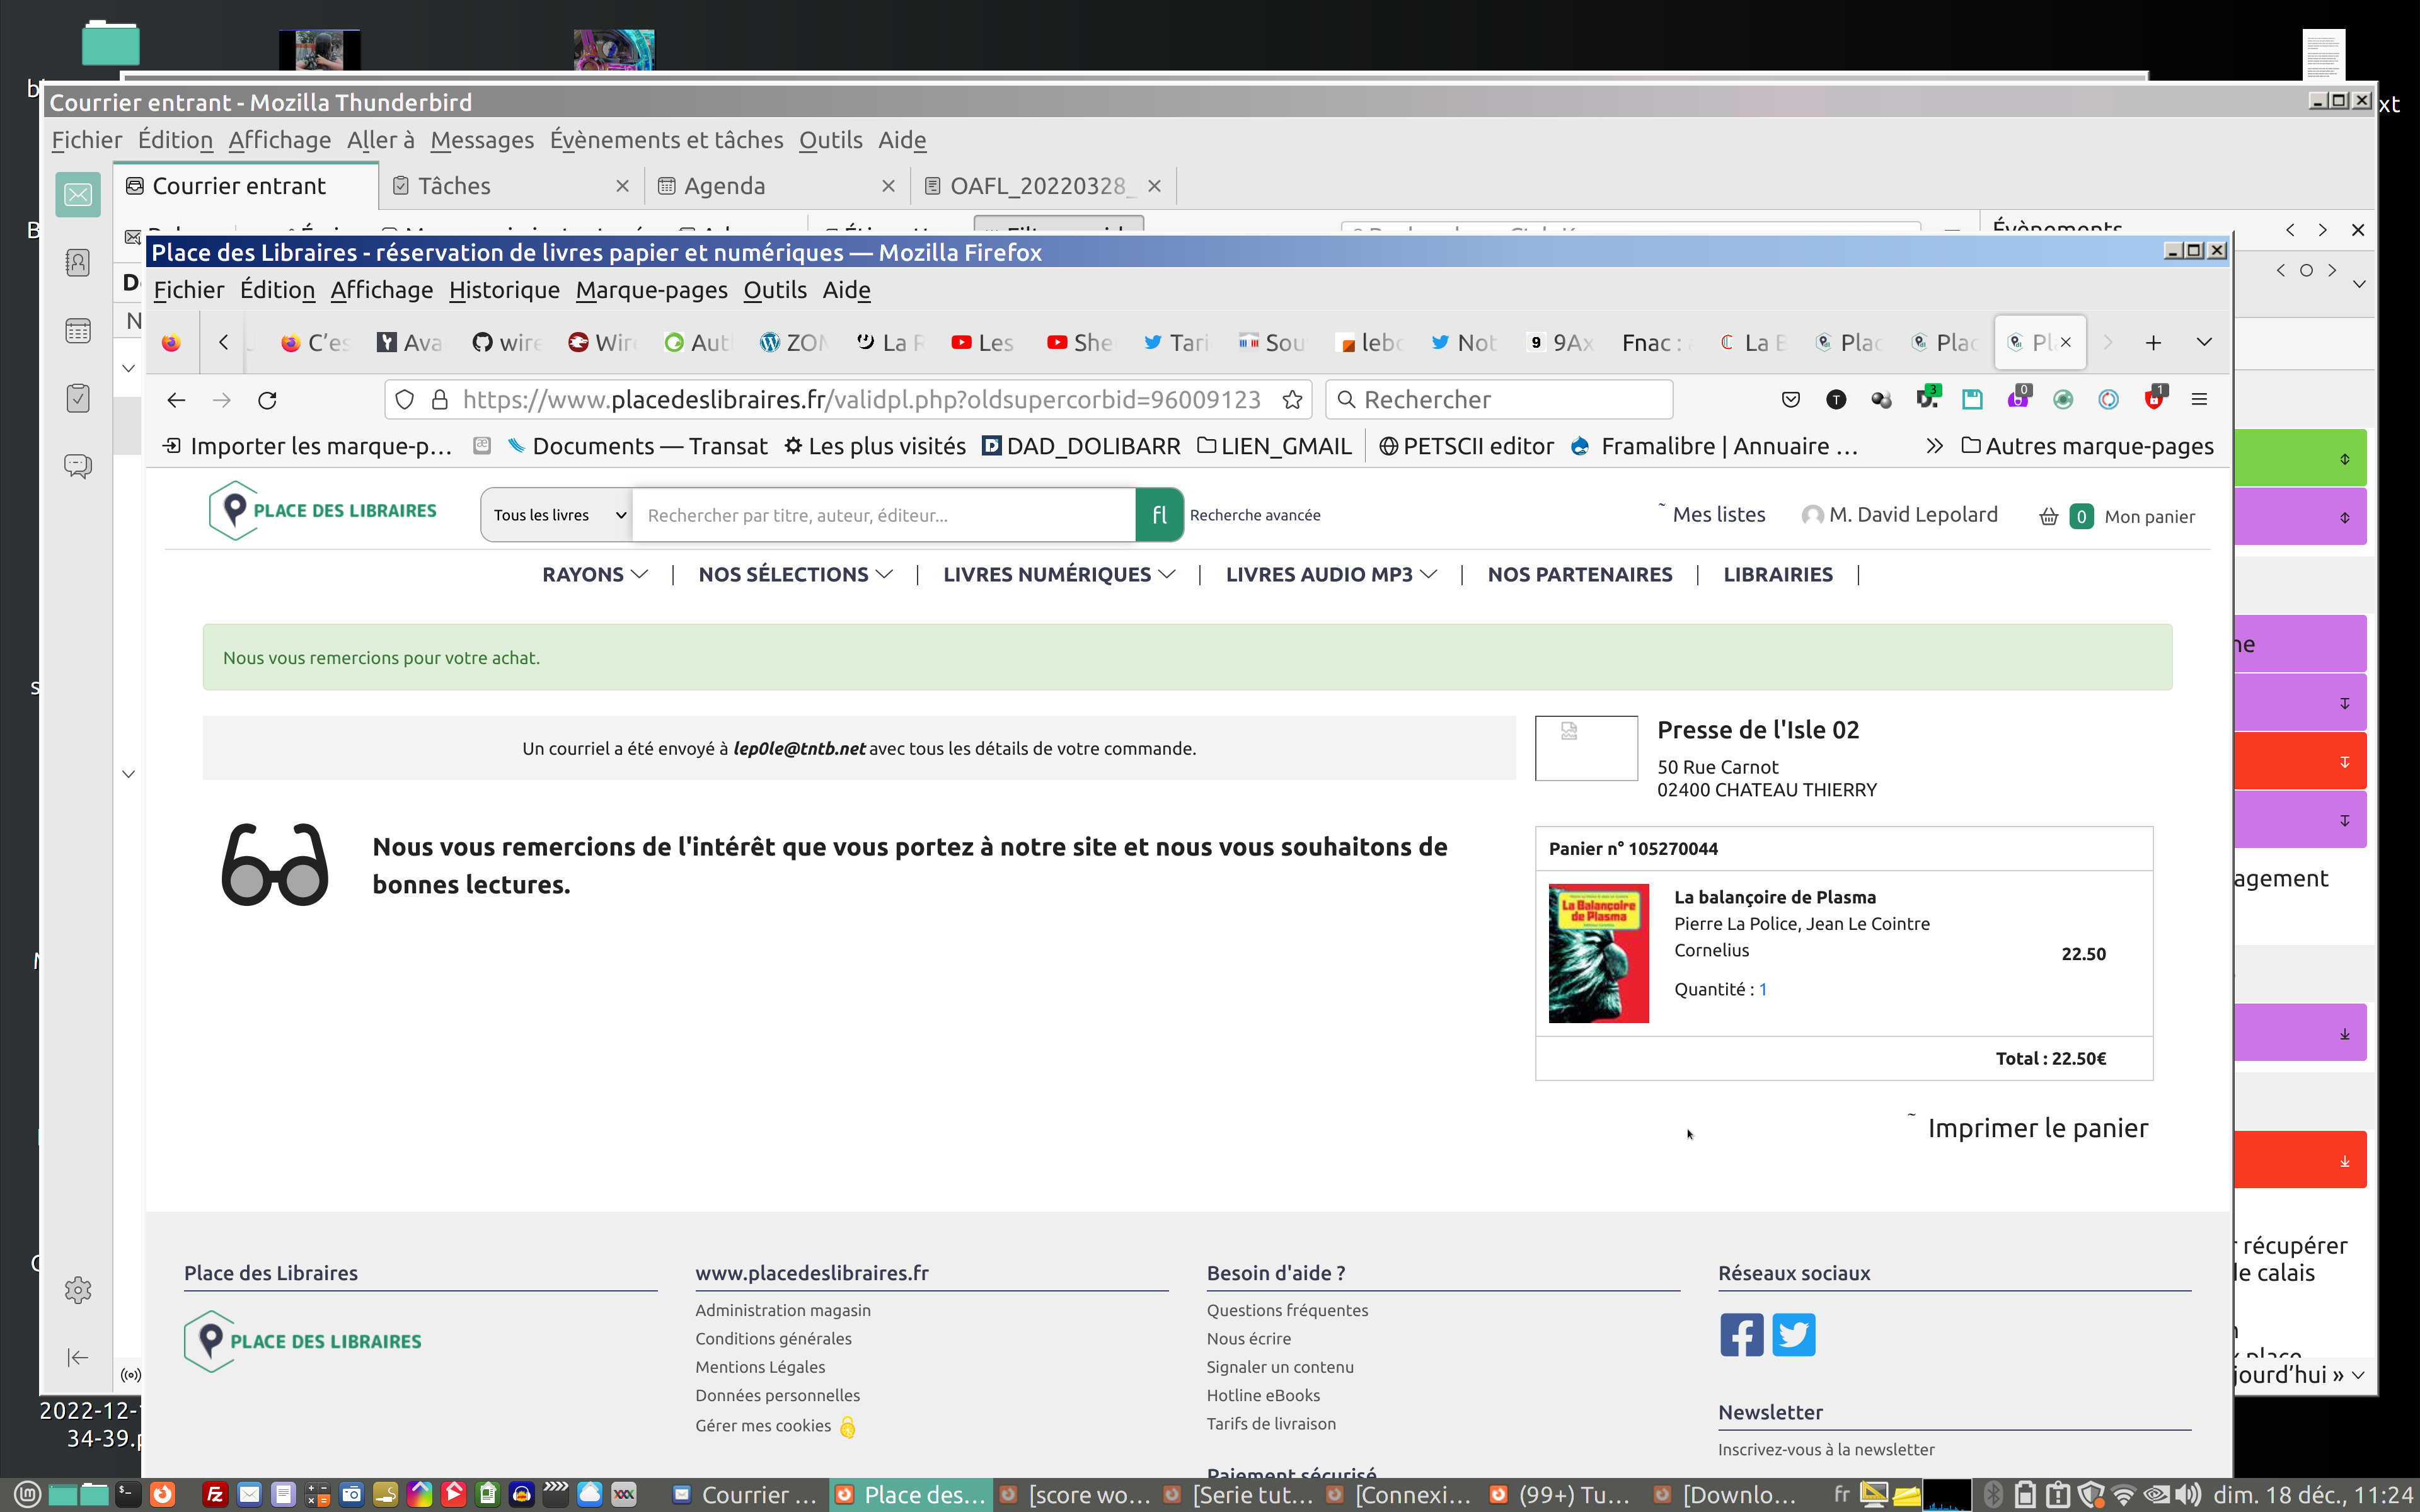Image resolution: width=2420 pixels, height=1512 pixels.
Task: Bookmark this page with the star icon
Action: tap(1292, 400)
